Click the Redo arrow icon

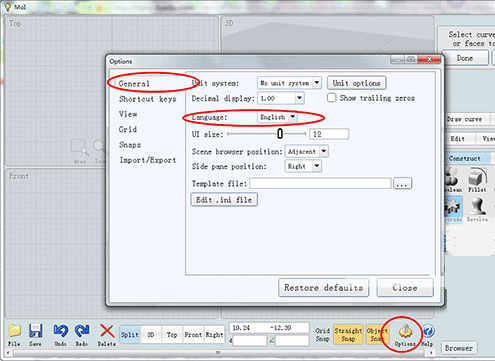[82, 331]
